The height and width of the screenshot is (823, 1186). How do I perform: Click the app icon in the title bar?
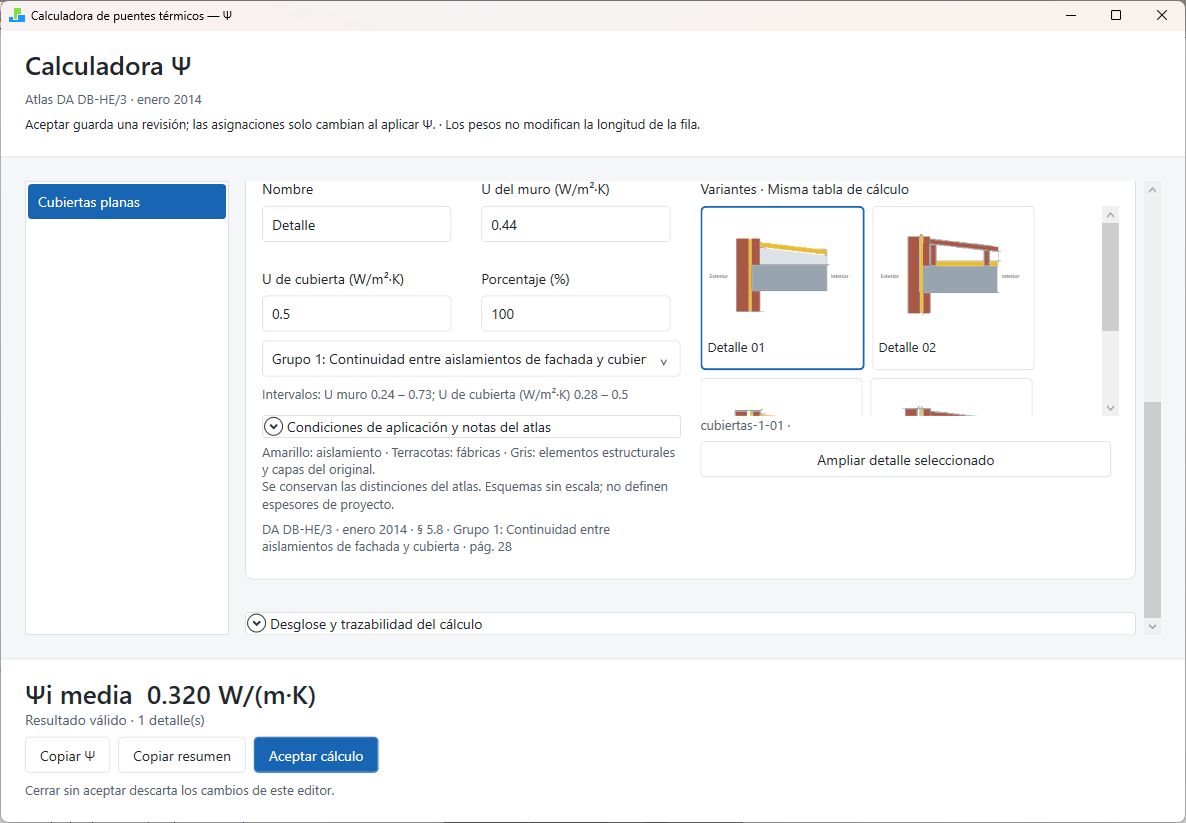(x=17, y=15)
